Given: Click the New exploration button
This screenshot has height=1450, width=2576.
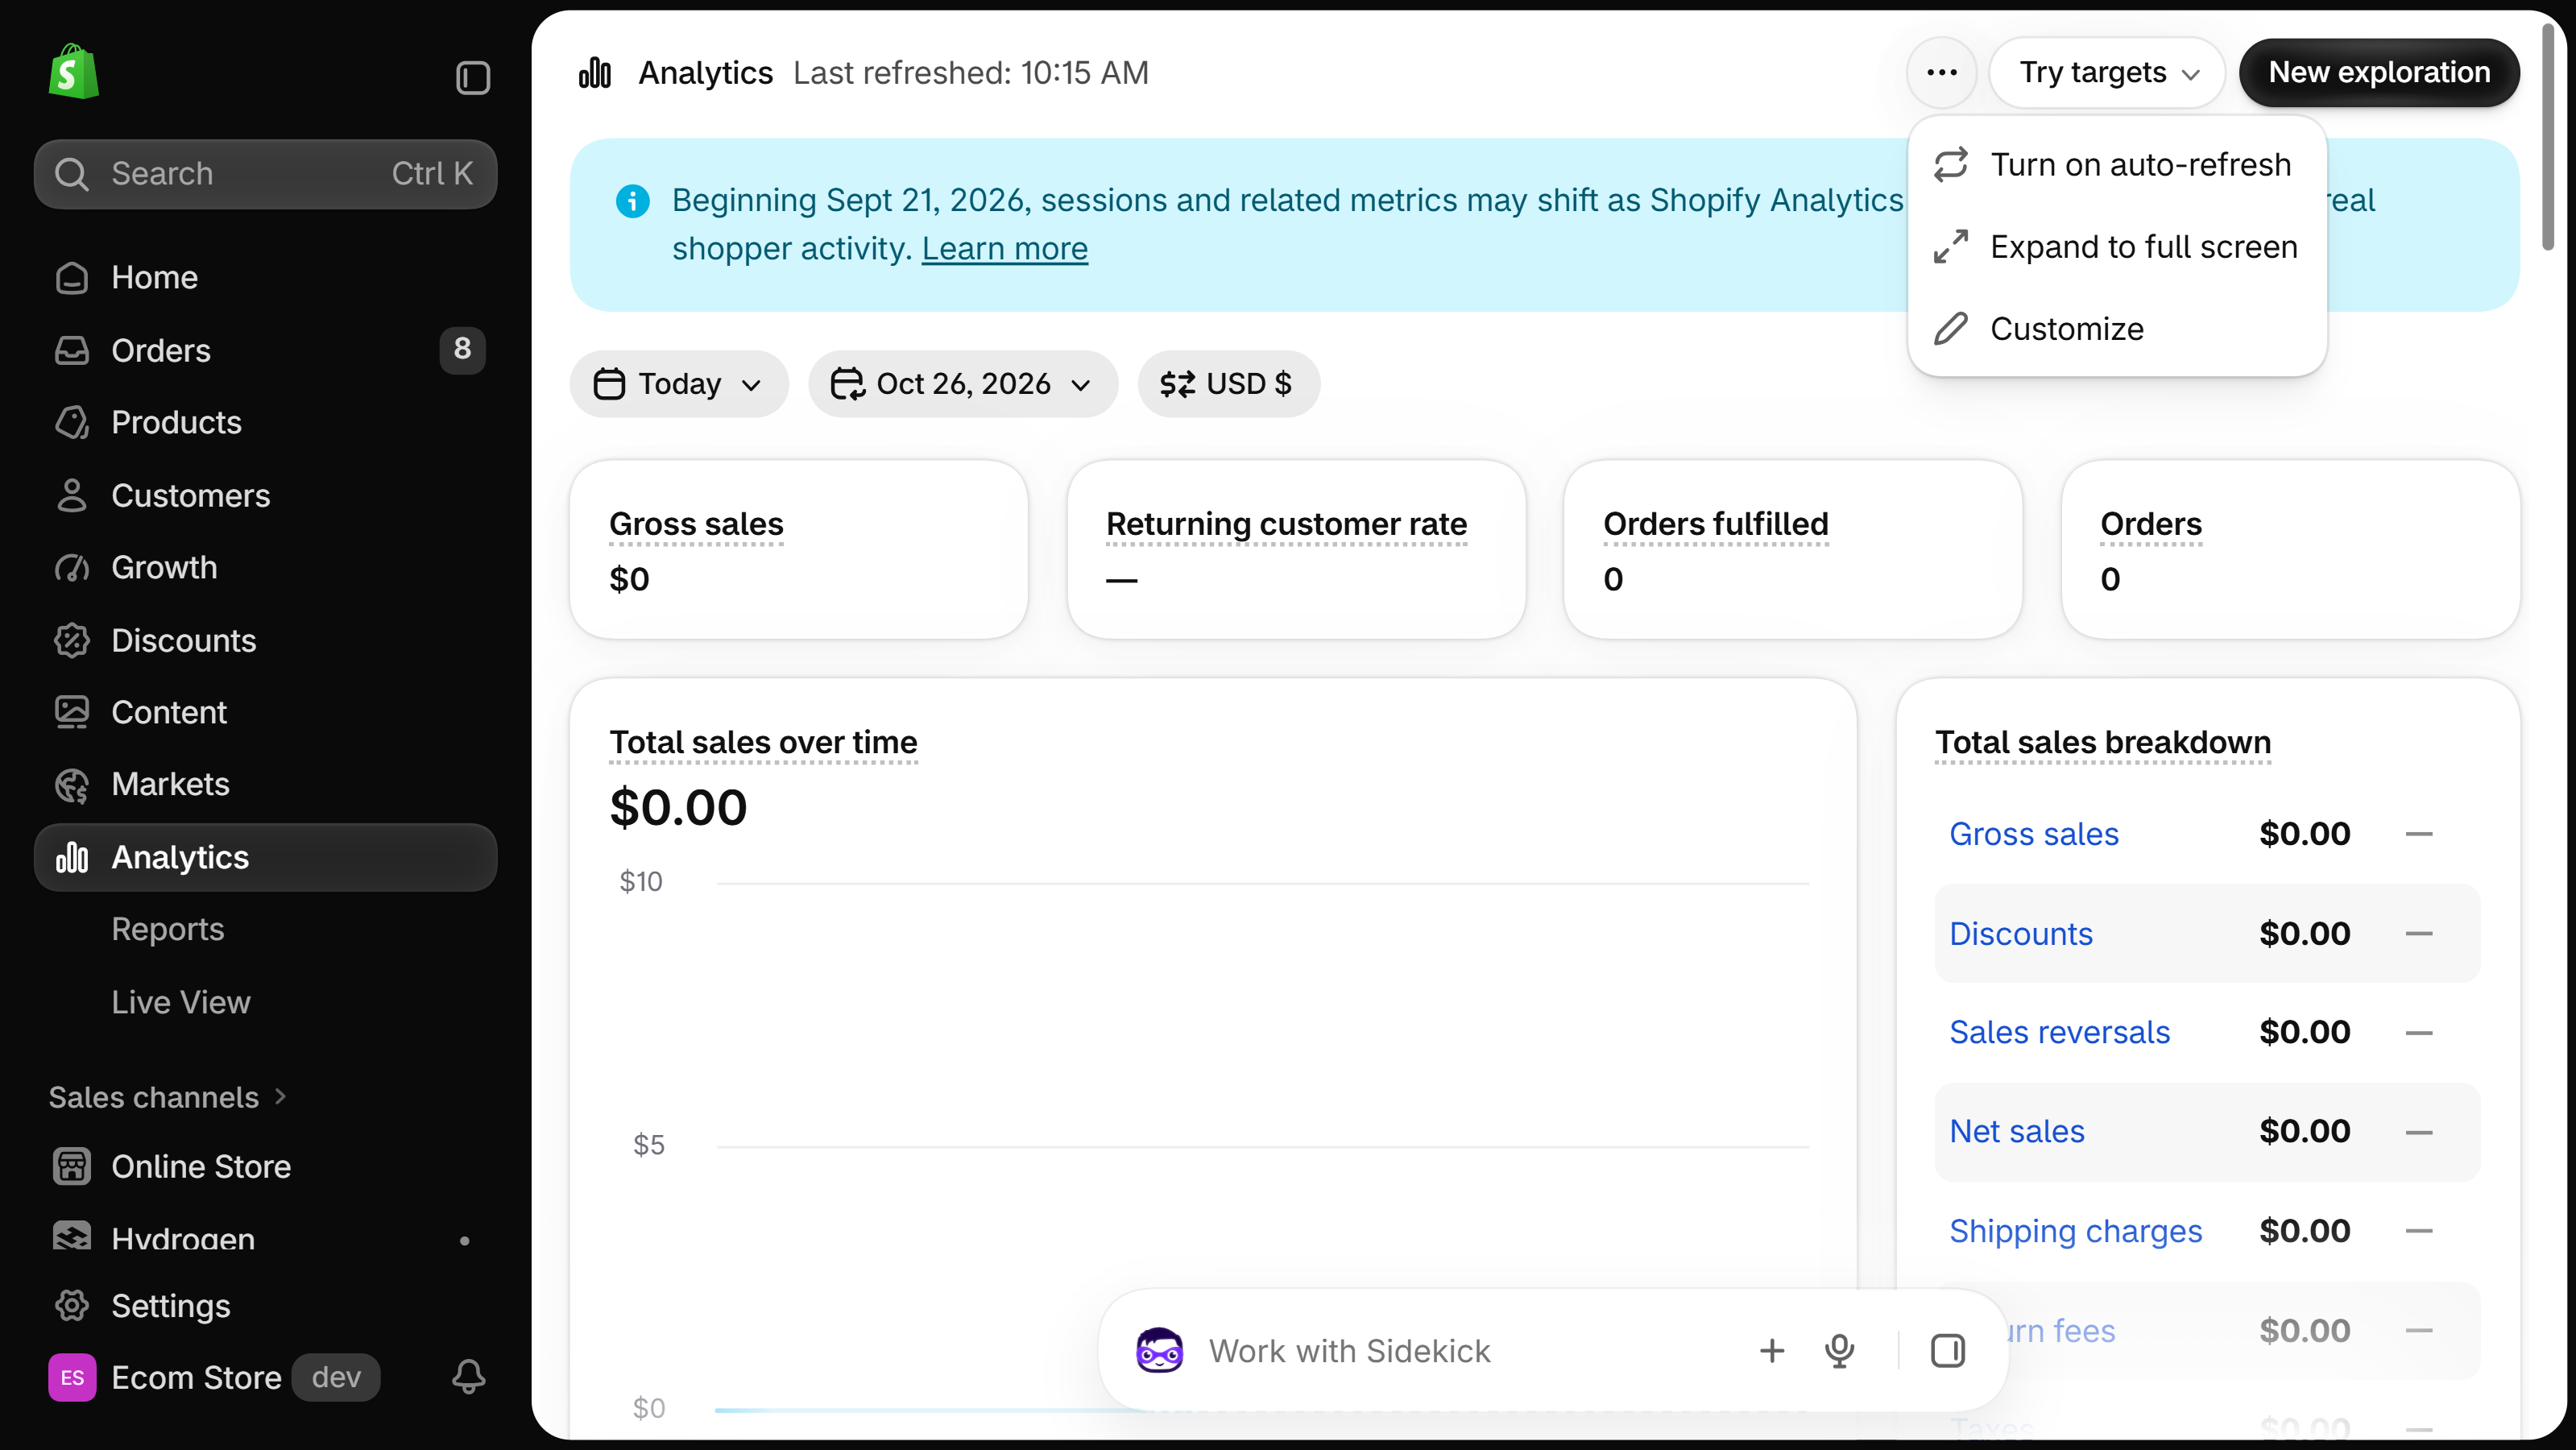Looking at the screenshot, I should click(x=2378, y=72).
